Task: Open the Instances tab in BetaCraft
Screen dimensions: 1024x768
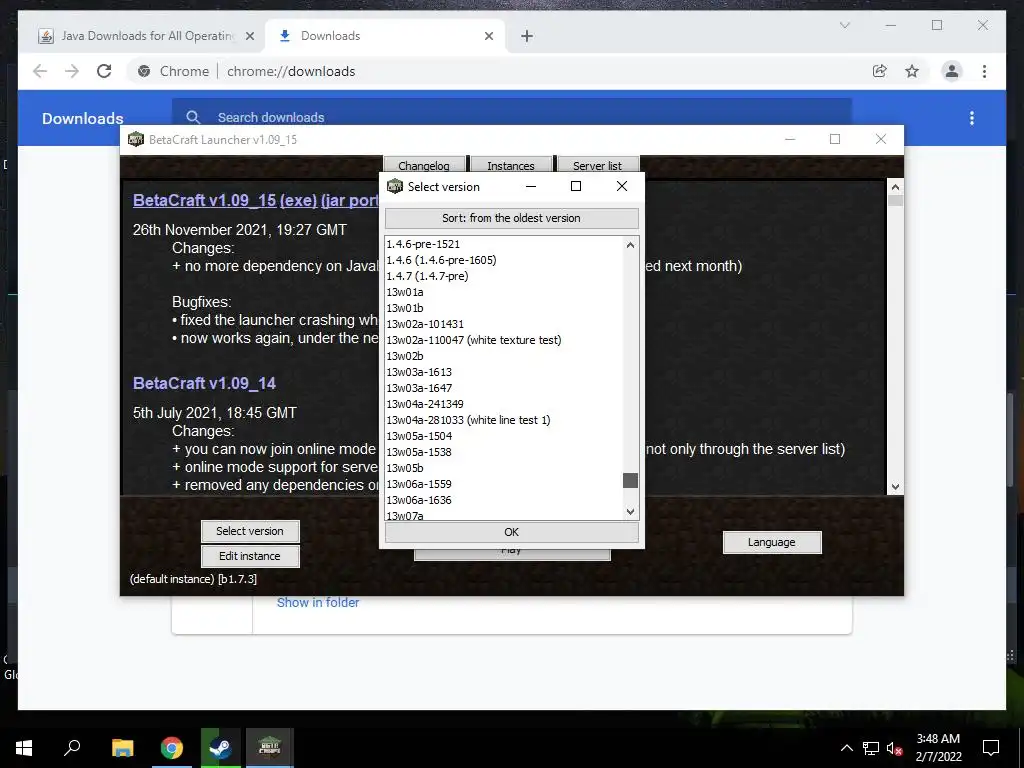Action: coord(511,166)
